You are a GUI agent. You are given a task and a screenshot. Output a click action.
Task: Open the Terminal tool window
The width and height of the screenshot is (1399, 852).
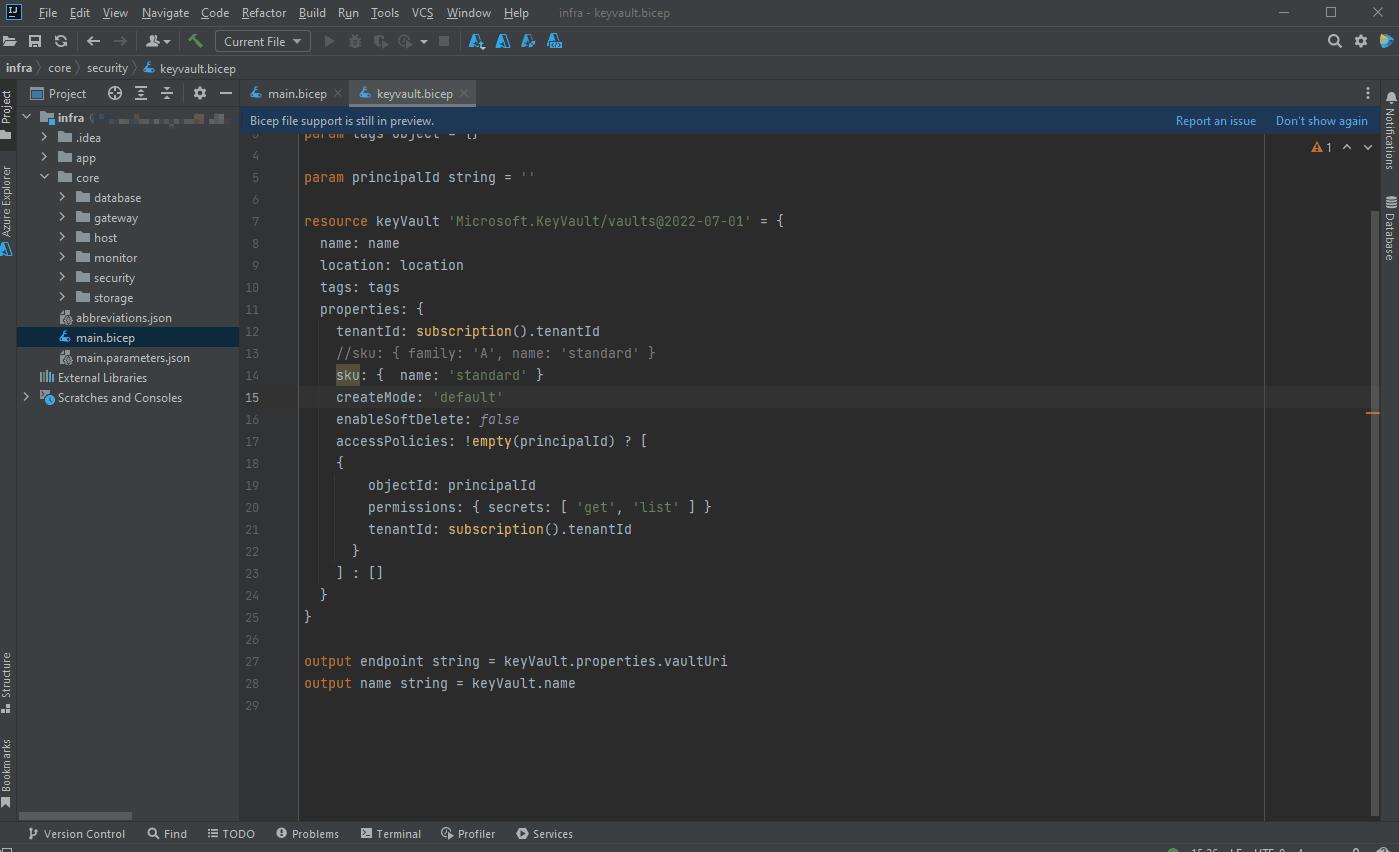coord(390,833)
